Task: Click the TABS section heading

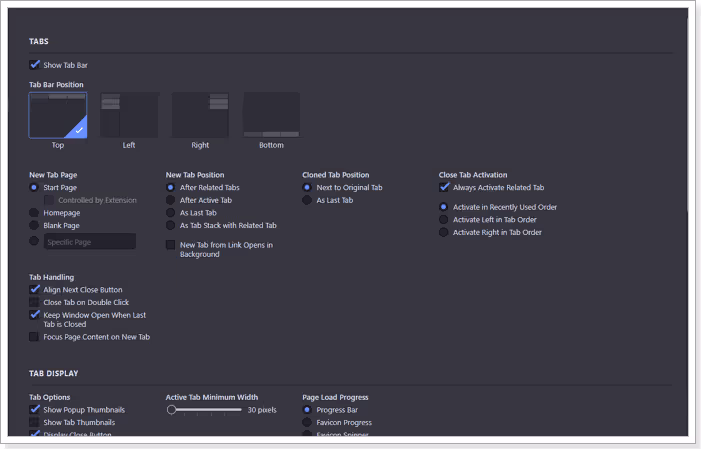Action: pyautogui.click(x=39, y=41)
